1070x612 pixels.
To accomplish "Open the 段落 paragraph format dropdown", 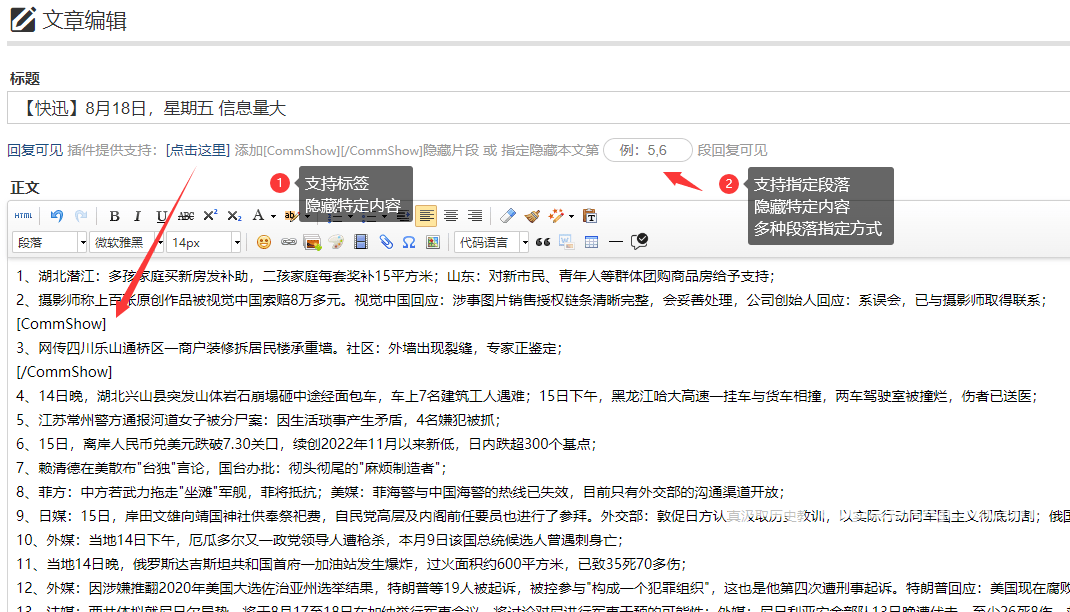I will [x=50, y=242].
